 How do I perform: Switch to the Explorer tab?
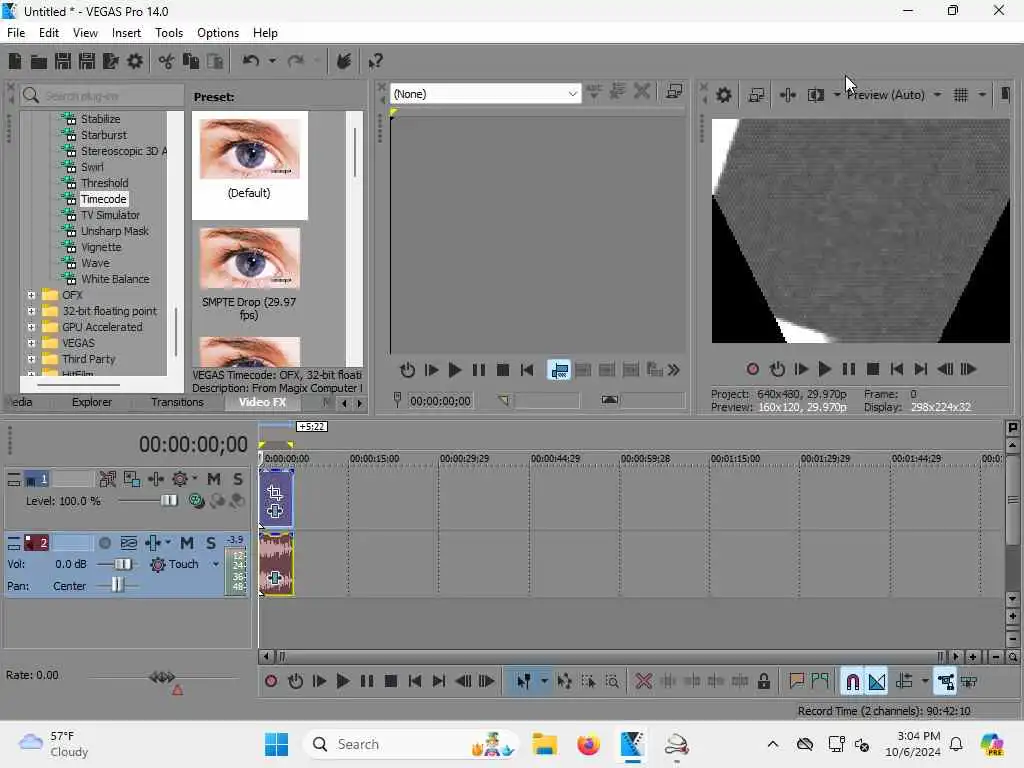click(x=91, y=402)
